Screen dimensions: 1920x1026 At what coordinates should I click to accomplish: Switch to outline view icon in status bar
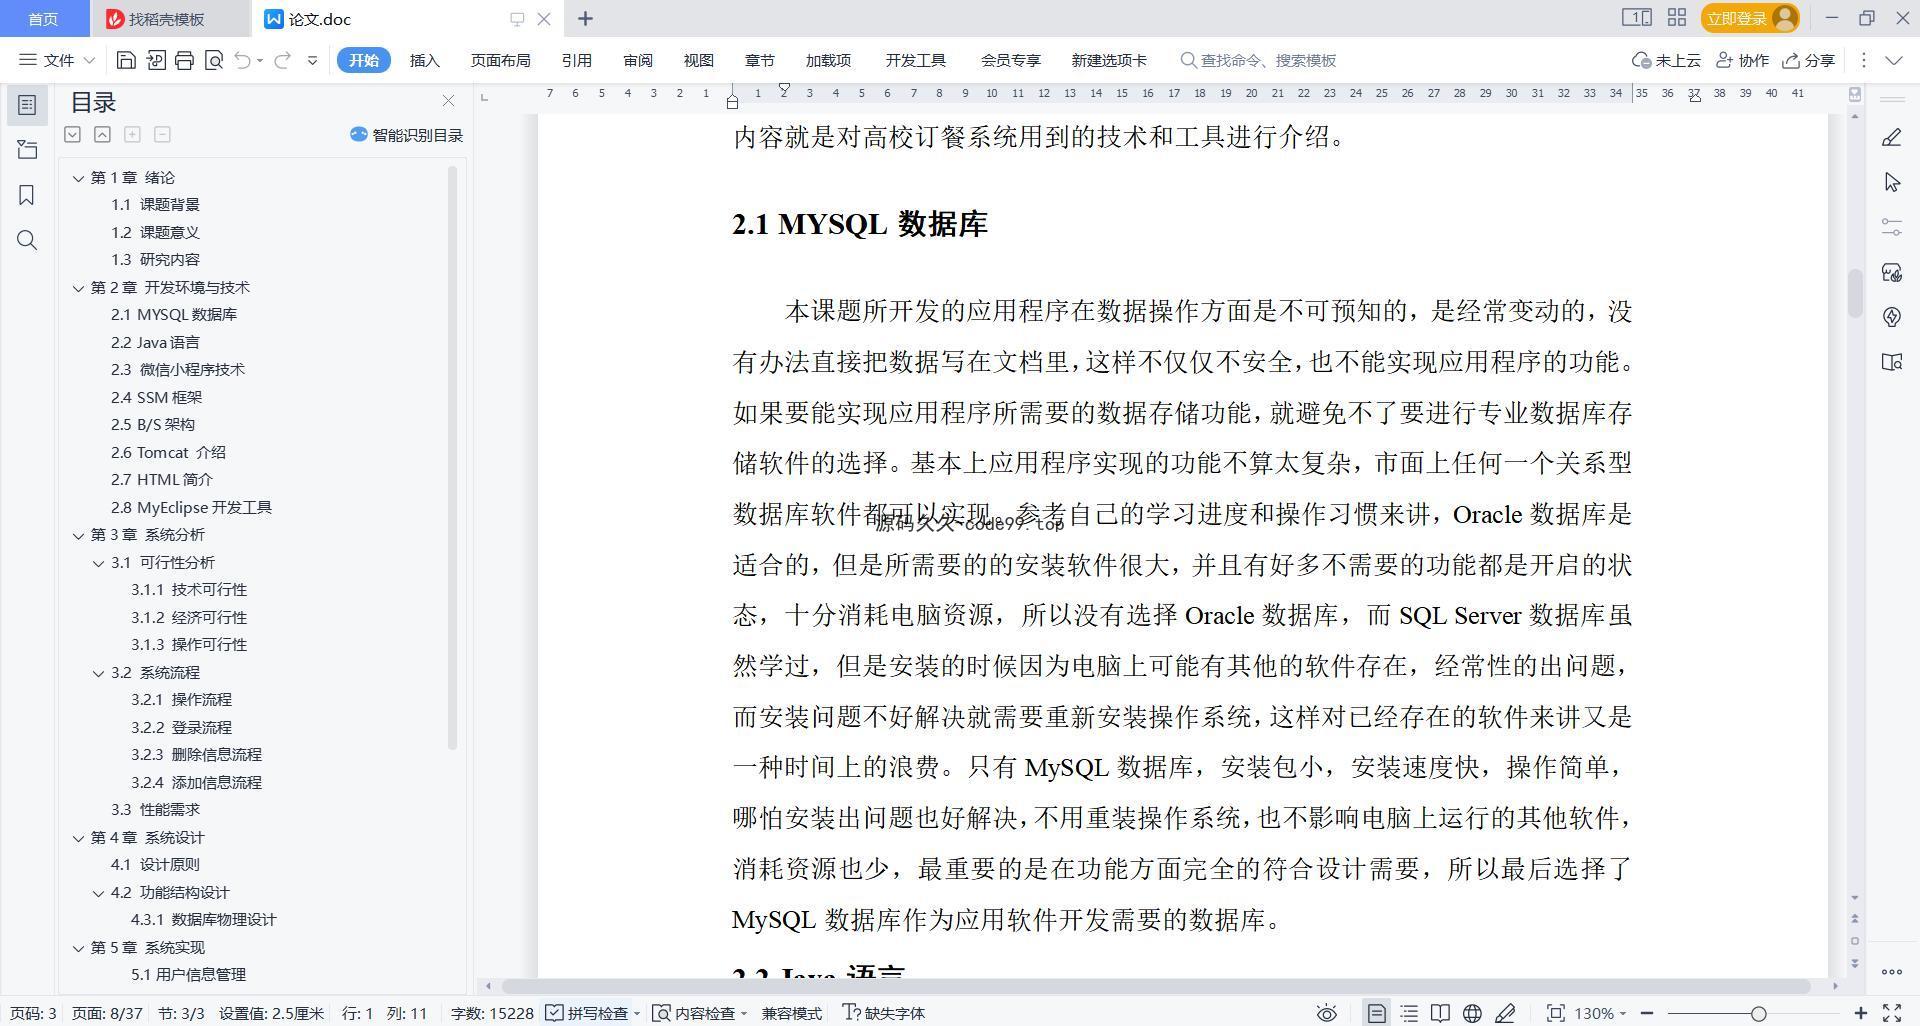(1409, 1013)
